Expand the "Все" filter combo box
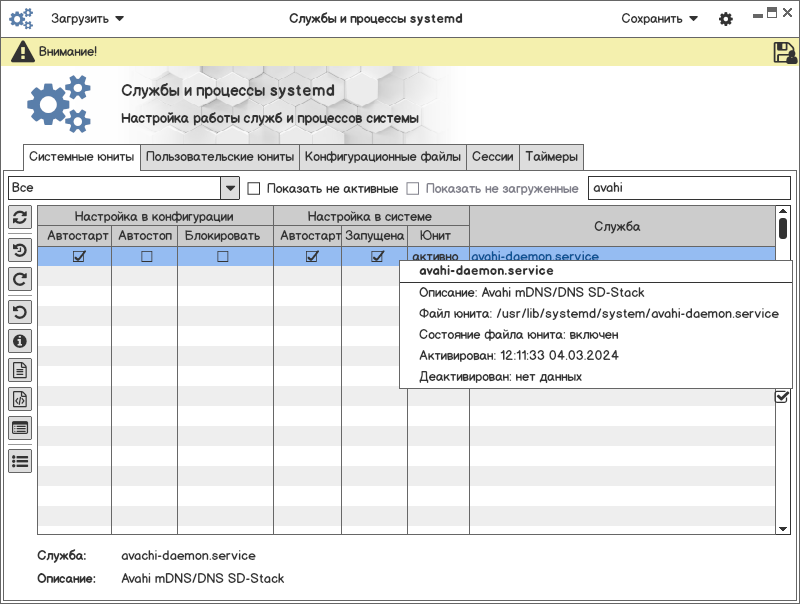The width and height of the screenshot is (800, 604). coord(230,188)
